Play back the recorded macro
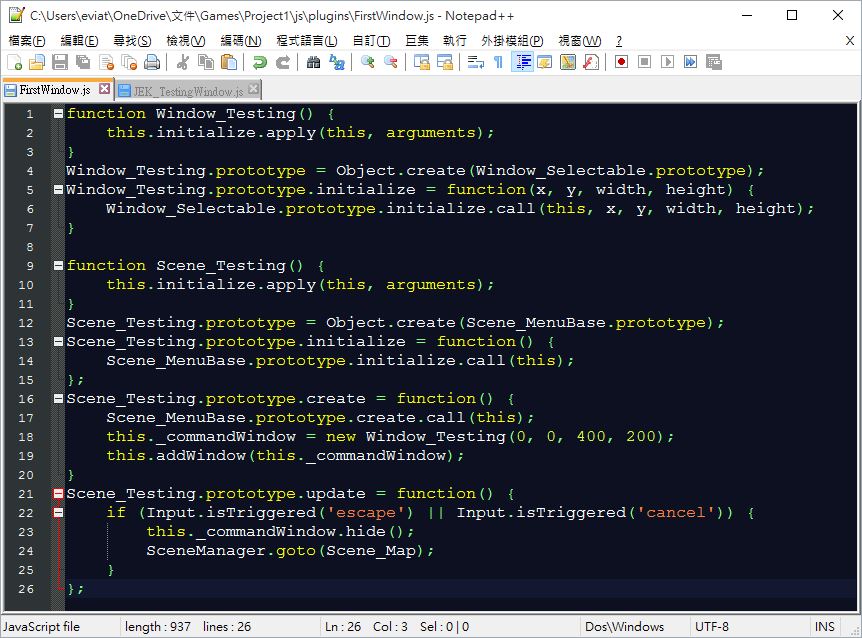Image resolution: width=862 pixels, height=638 pixels. coord(667,62)
